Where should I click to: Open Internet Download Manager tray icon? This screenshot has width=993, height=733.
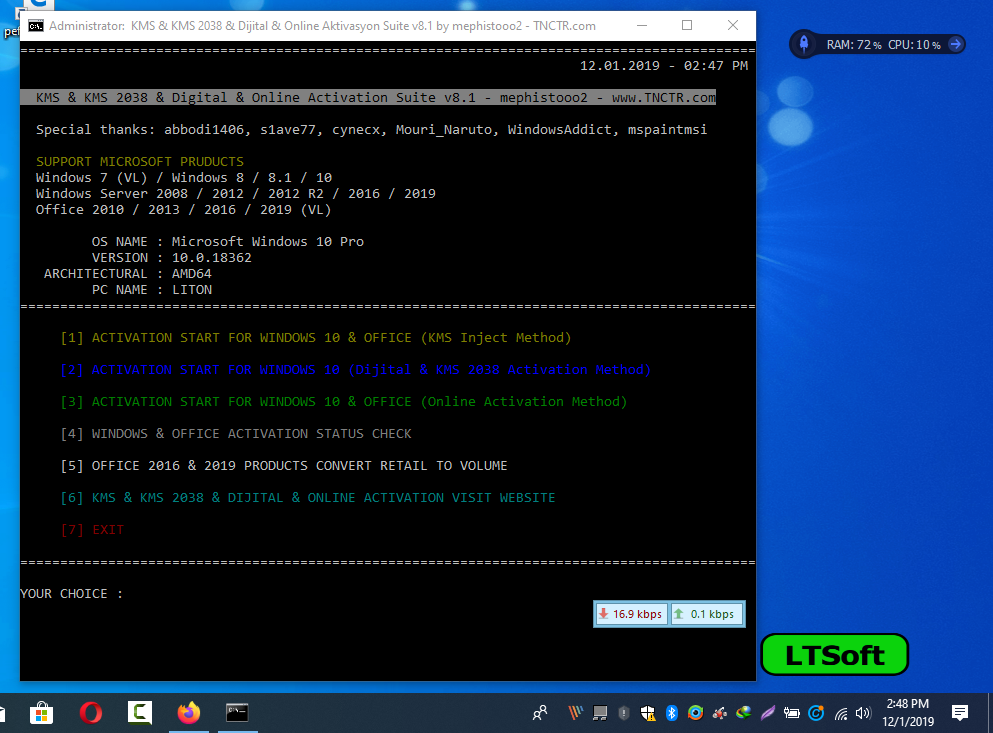click(x=743, y=713)
